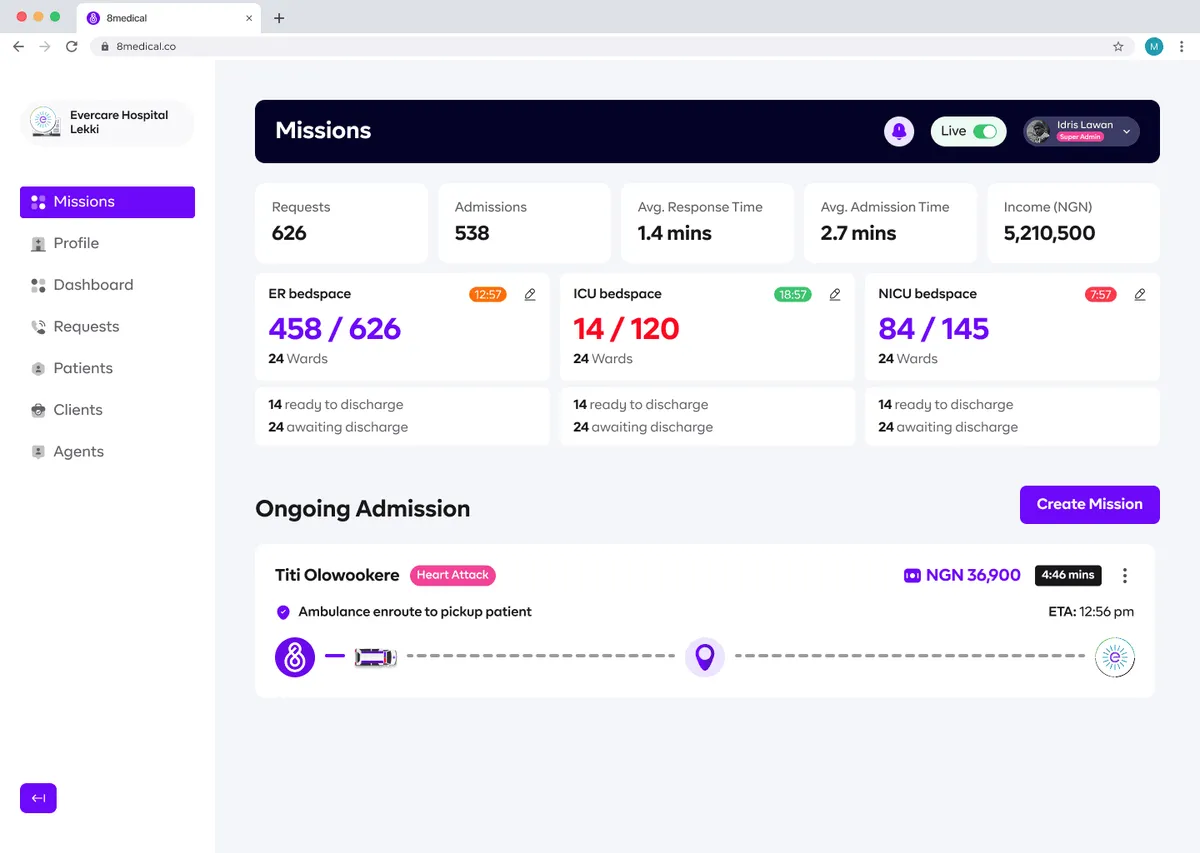Edit ICU bedspace with pencil icon
Image resolution: width=1200 pixels, height=853 pixels.
[x=835, y=295]
